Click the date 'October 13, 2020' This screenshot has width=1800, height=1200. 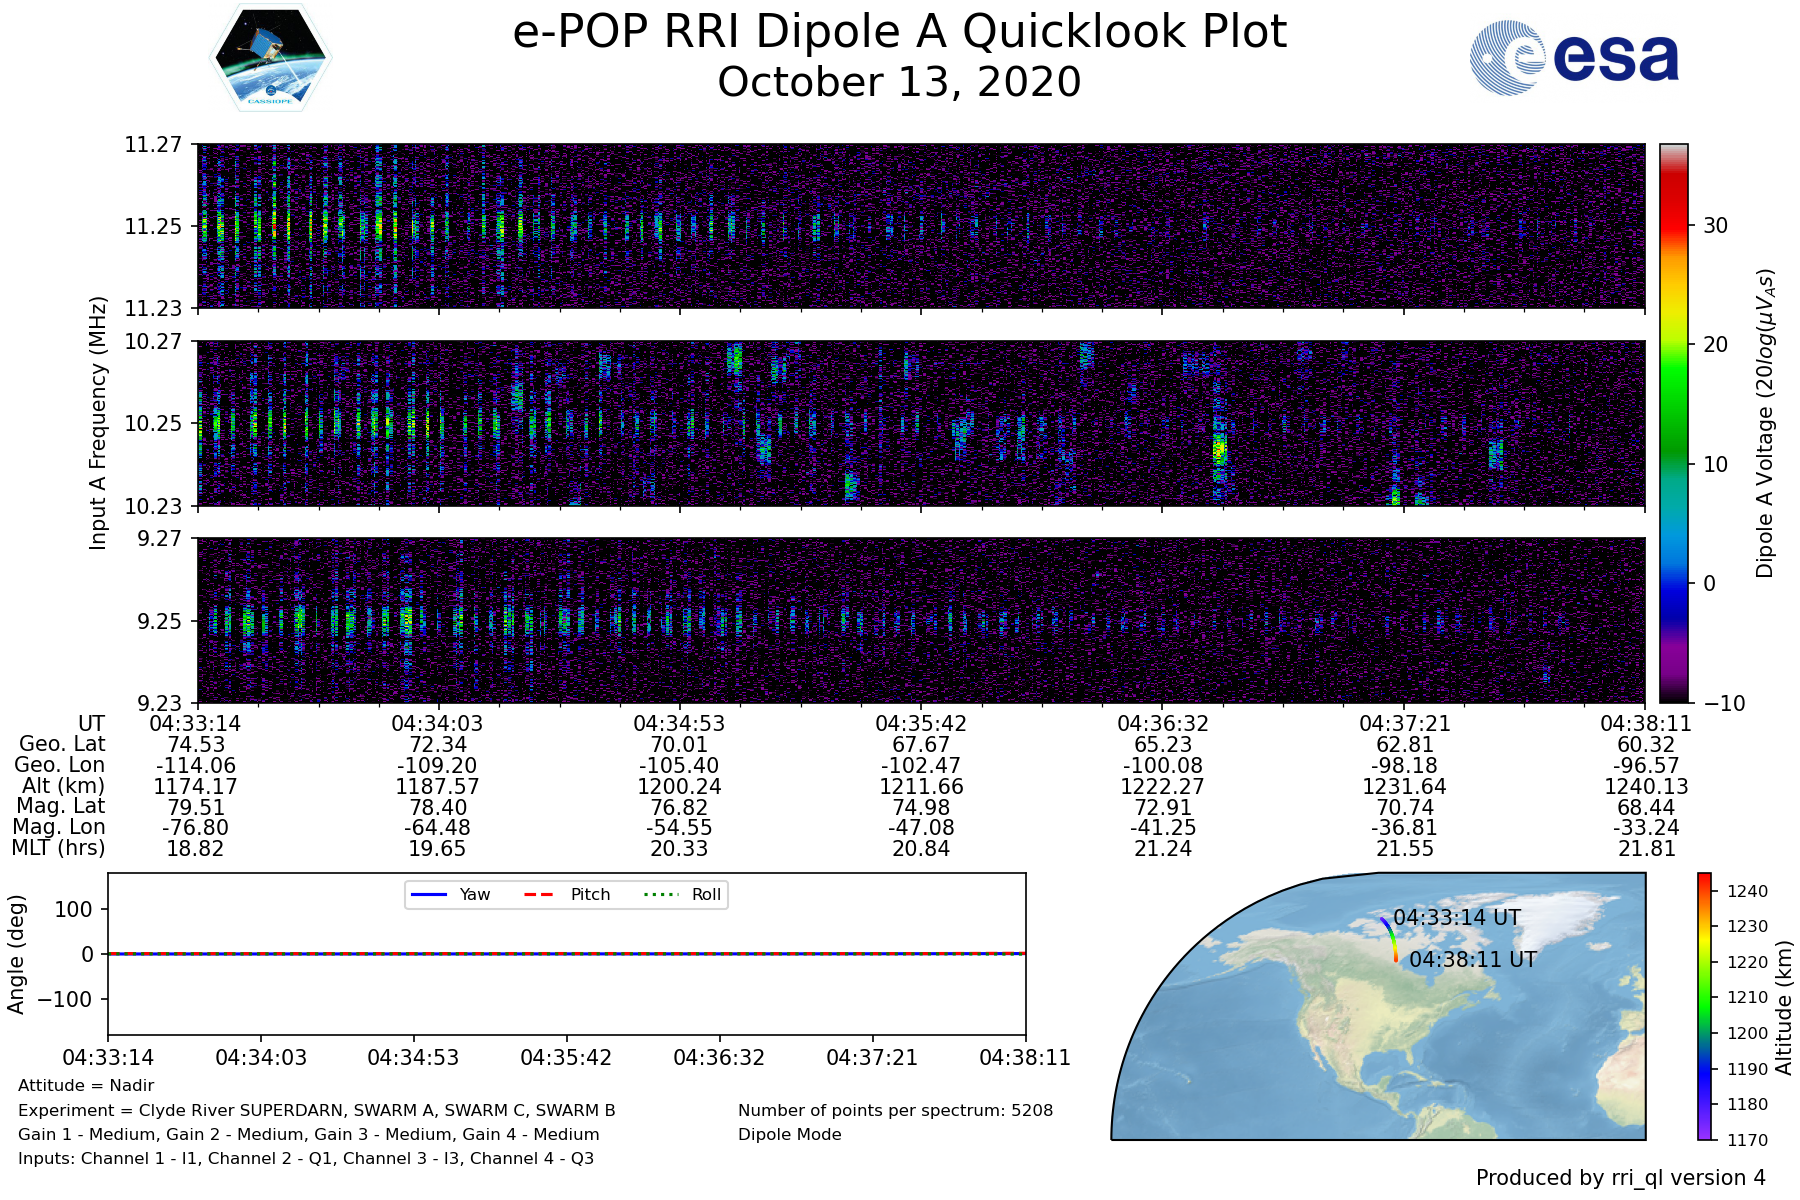(x=899, y=82)
